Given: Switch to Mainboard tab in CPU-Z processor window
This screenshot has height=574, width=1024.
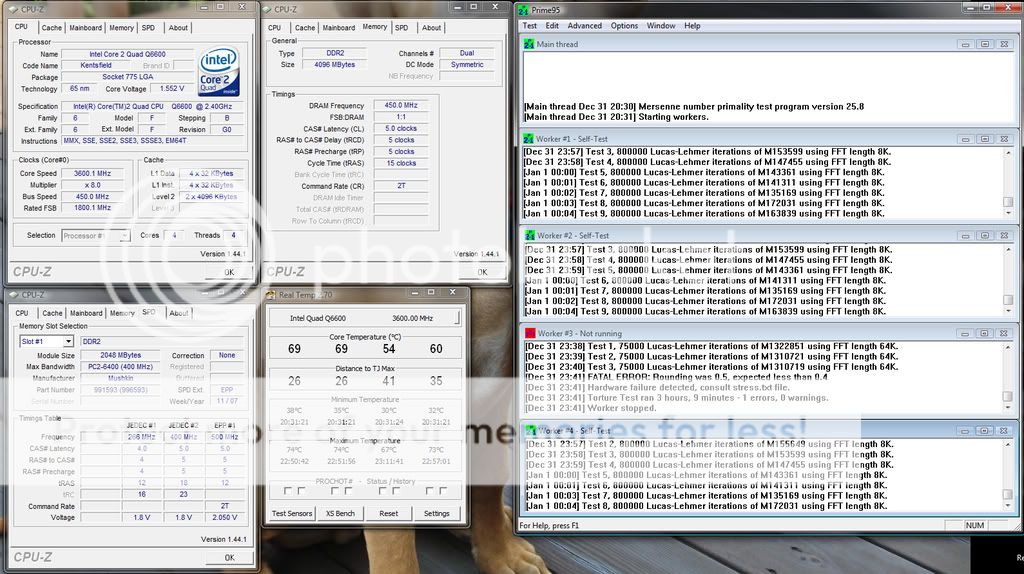Looking at the screenshot, I should pyautogui.click(x=86, y=28).
